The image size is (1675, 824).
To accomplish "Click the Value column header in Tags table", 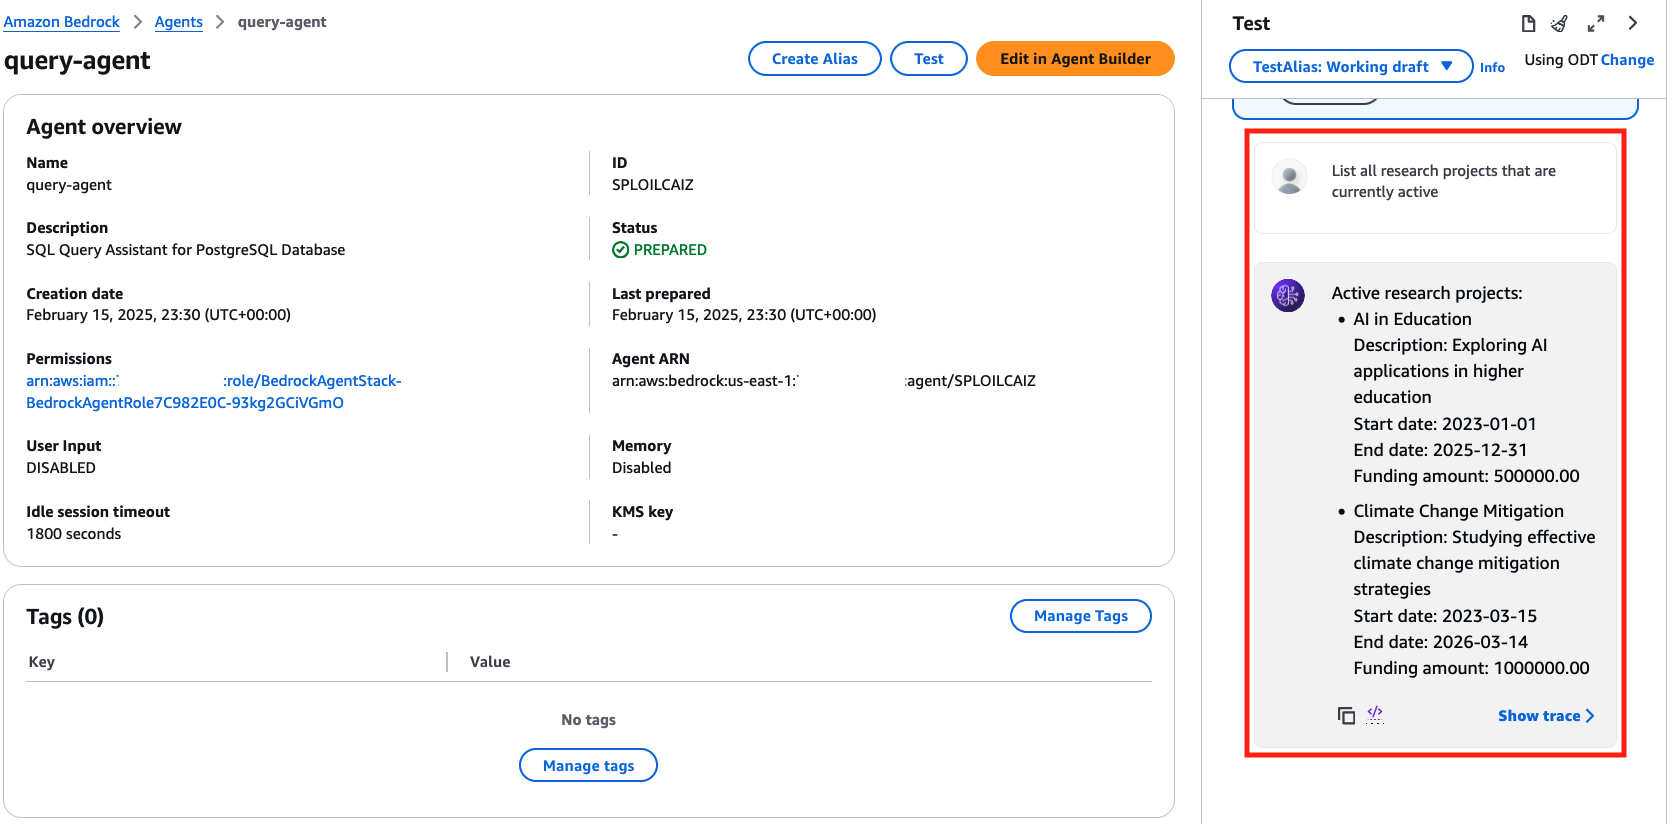I will (x=490, y=662).
